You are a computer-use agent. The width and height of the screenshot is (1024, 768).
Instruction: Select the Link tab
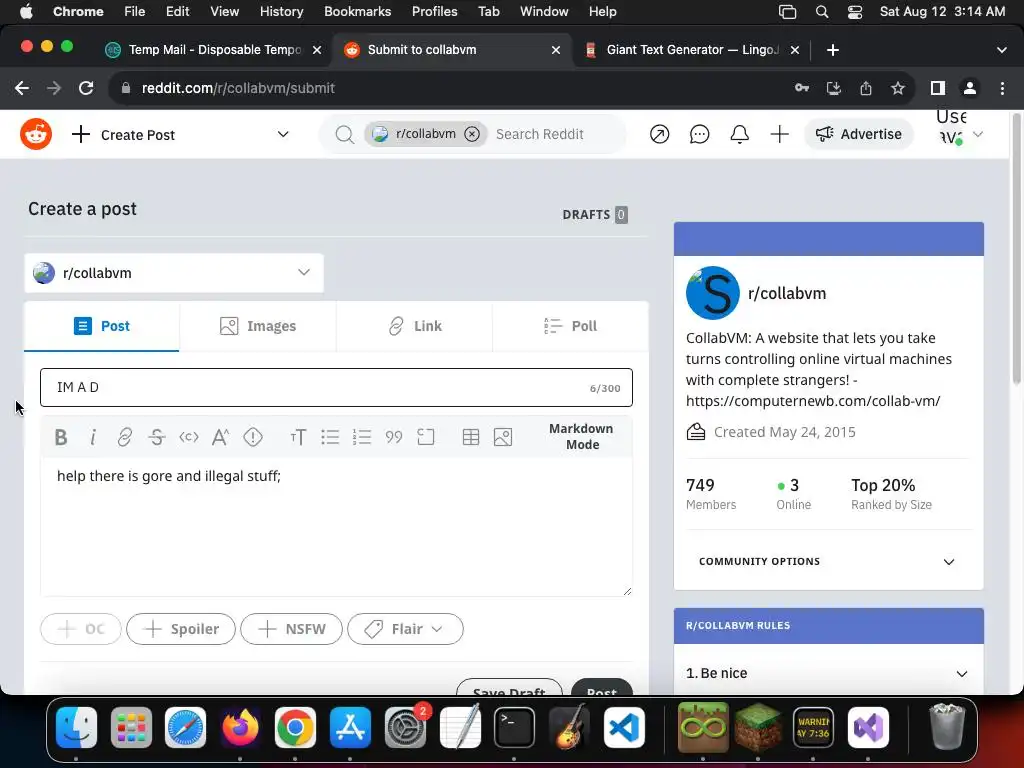415,326
